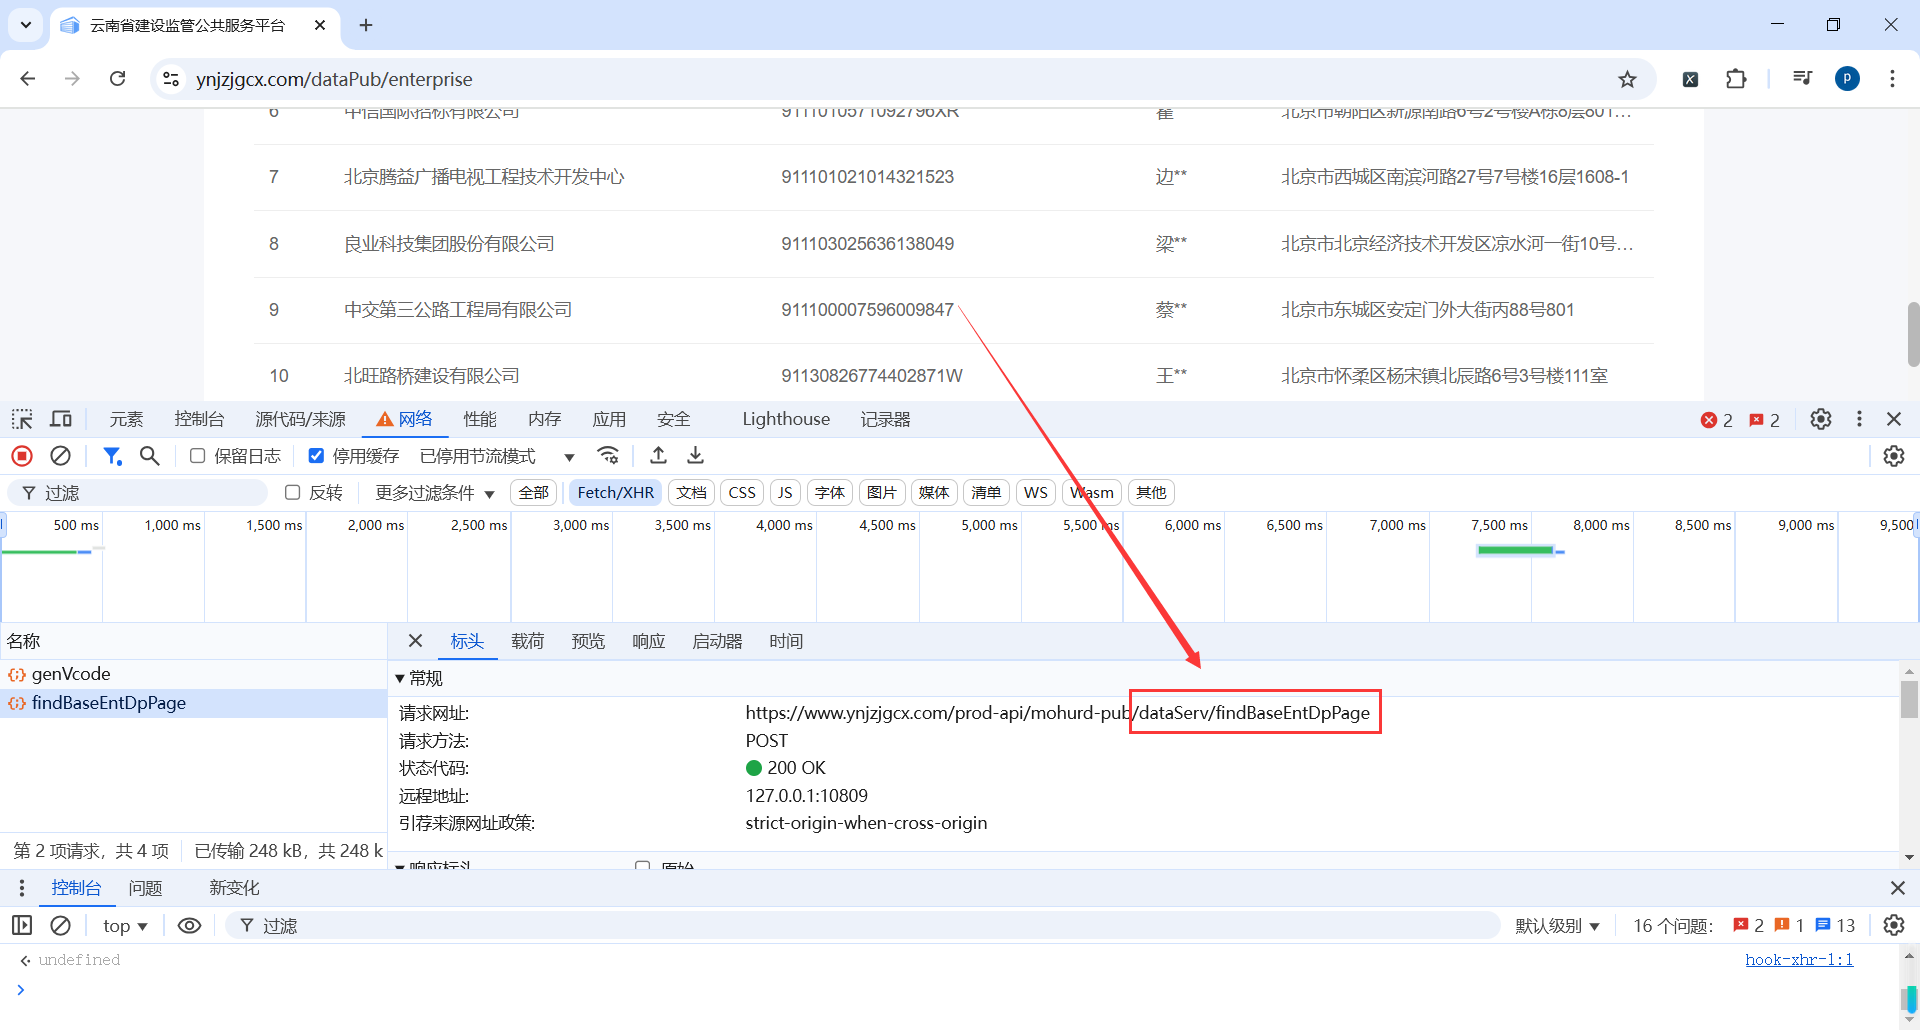The image size is (1920, 1030).
Task: Open Chrome main three-dot menu
Action: (x=1892, y=79)
